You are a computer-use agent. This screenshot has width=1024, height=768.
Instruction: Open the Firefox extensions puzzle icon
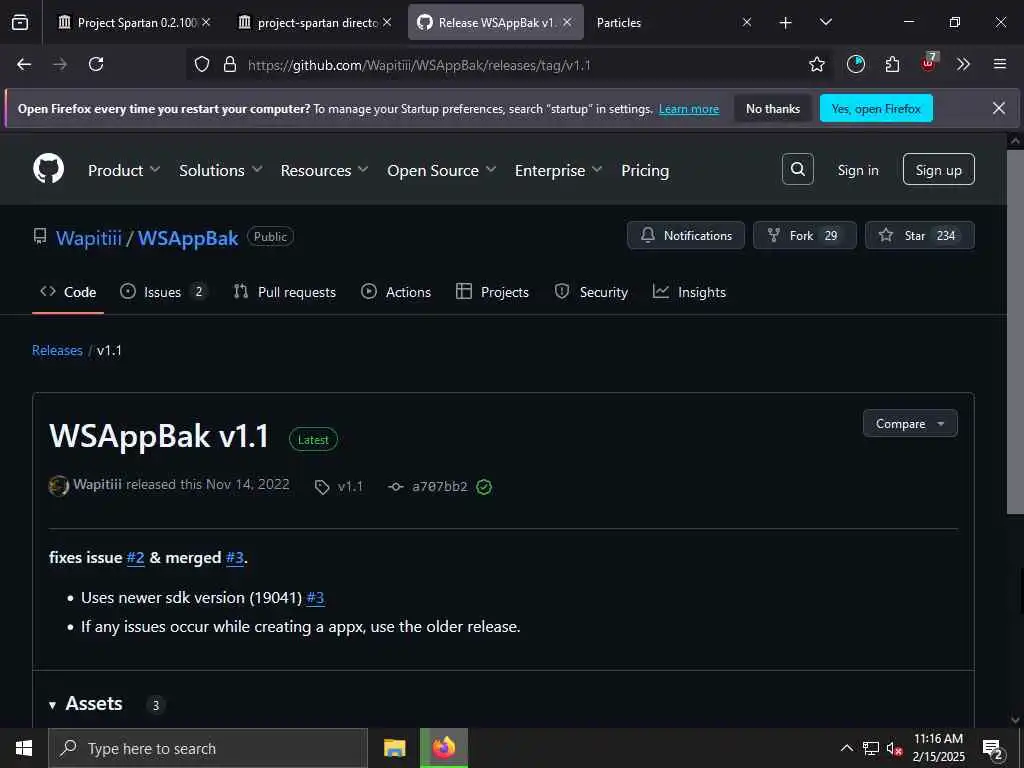pos(892,64)
